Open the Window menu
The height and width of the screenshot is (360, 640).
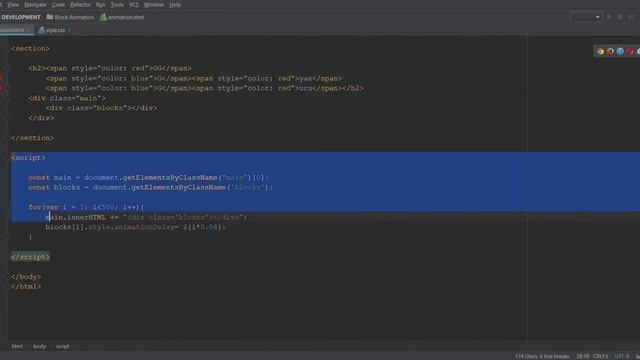pos(153,5)
